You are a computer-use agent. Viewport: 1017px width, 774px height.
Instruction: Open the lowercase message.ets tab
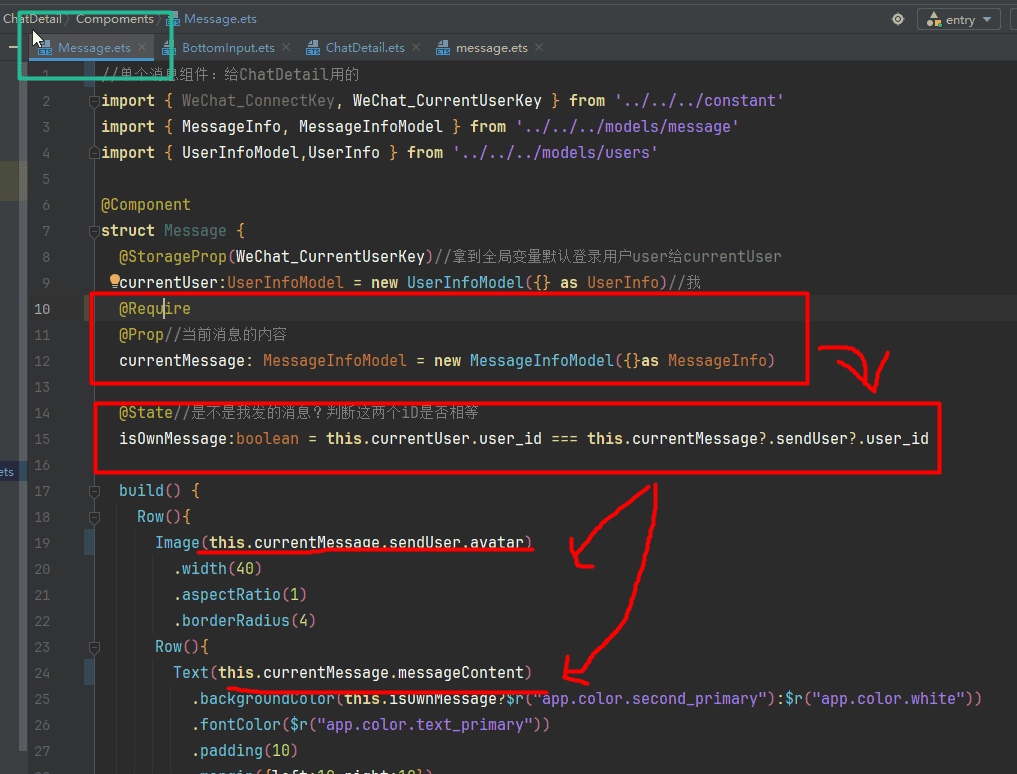click(x=490, y=48)
